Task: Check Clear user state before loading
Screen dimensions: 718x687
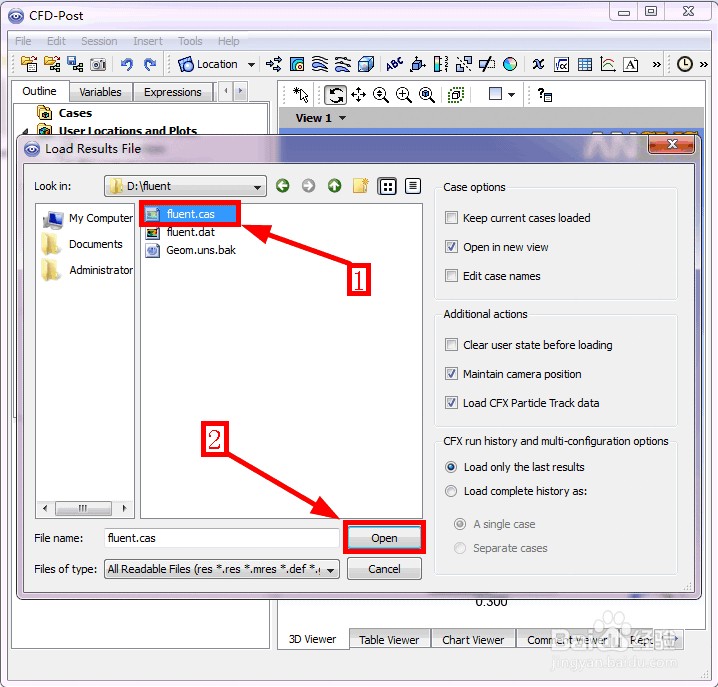Action: tap(451, 344)
